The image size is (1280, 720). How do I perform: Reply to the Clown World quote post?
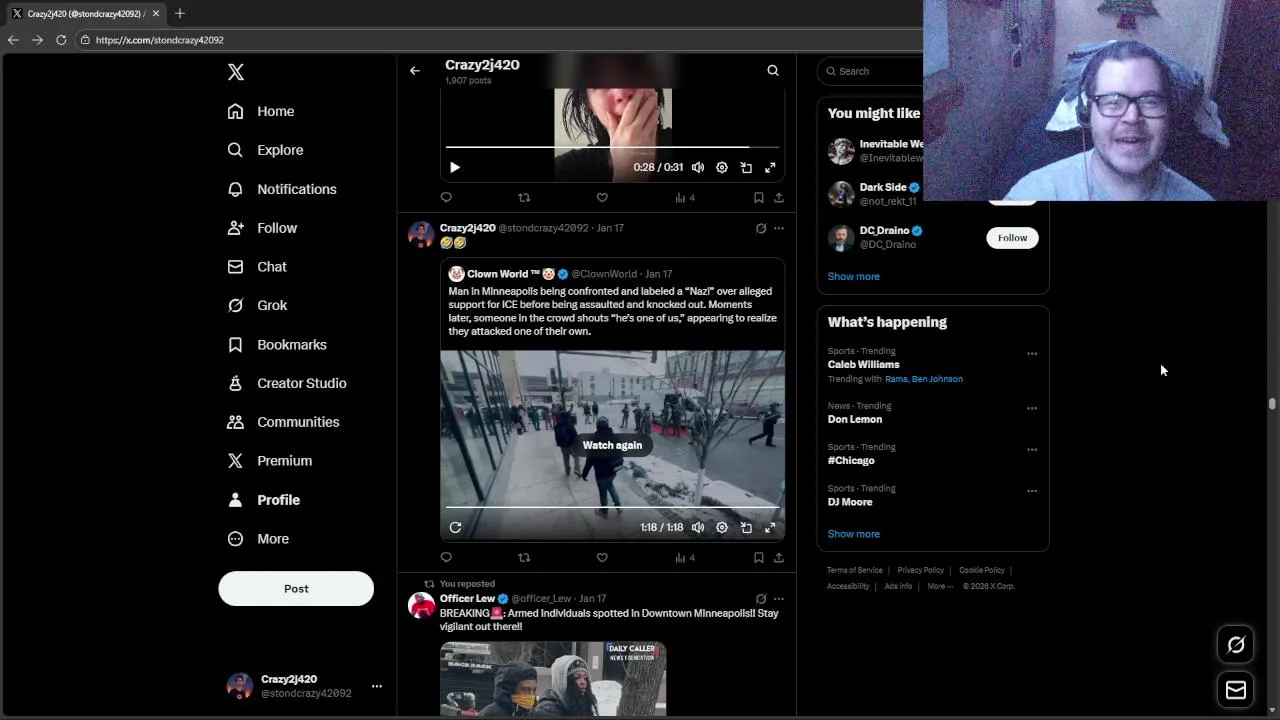pyautogui.click(x=446, y=558)
